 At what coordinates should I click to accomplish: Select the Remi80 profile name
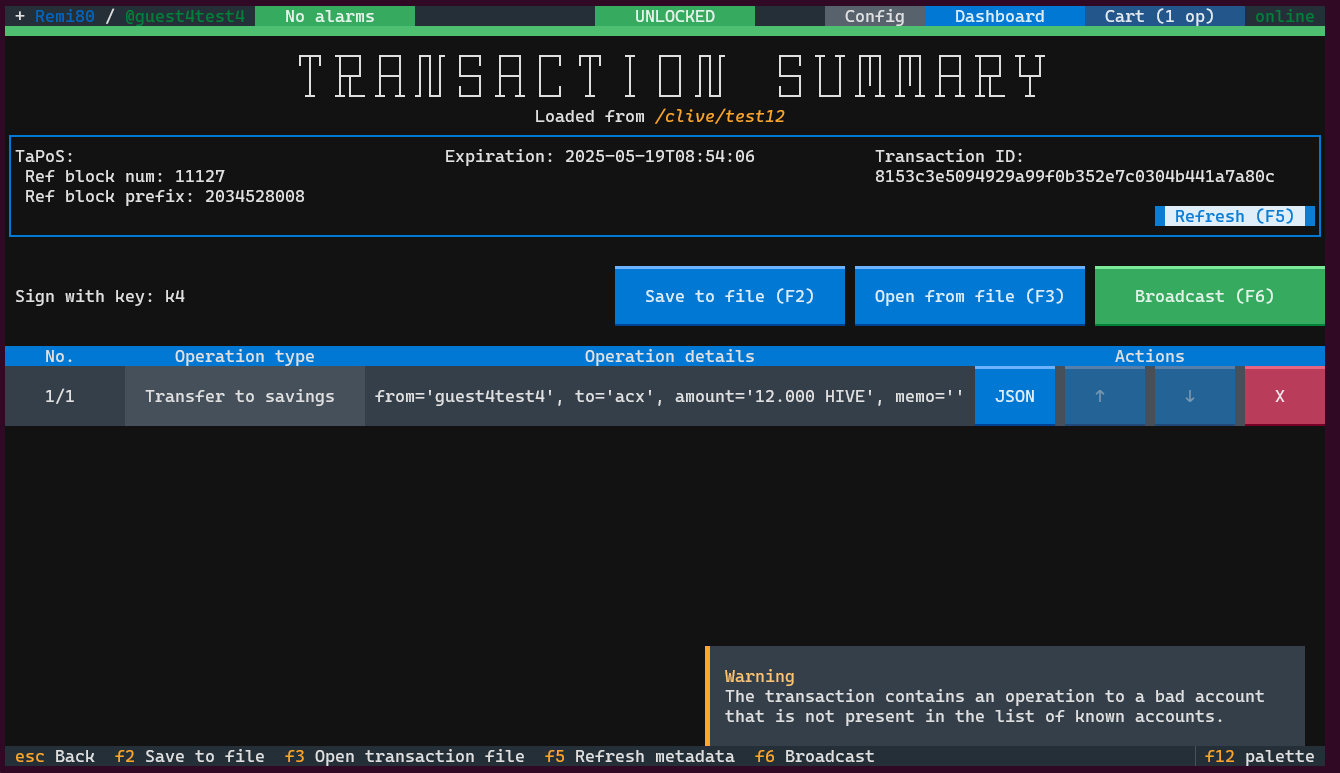65,16
